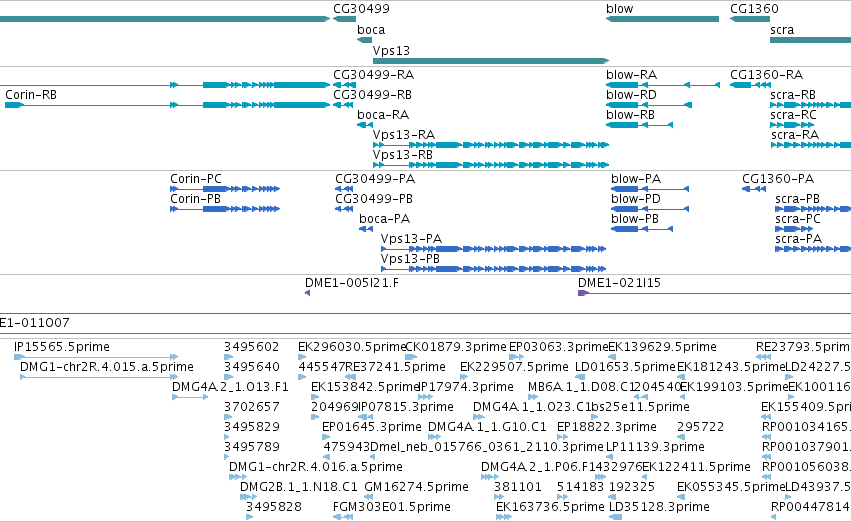Select clone DME1-005I21.F label
This screenshot has width=851, height=522.
tap(352, 283)
